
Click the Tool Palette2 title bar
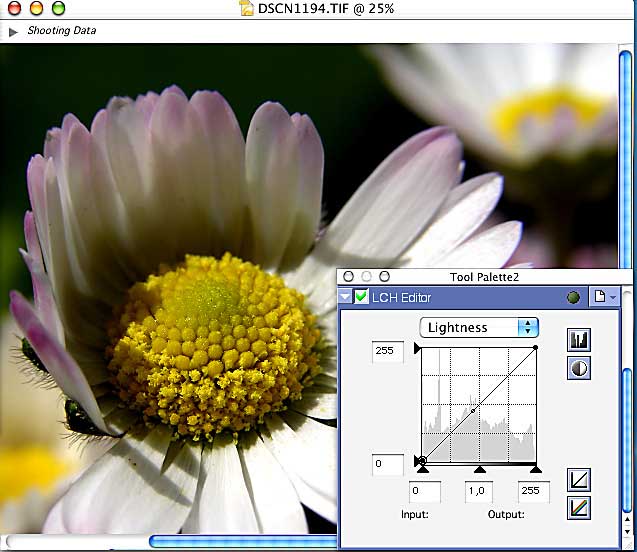coord(484,277)
